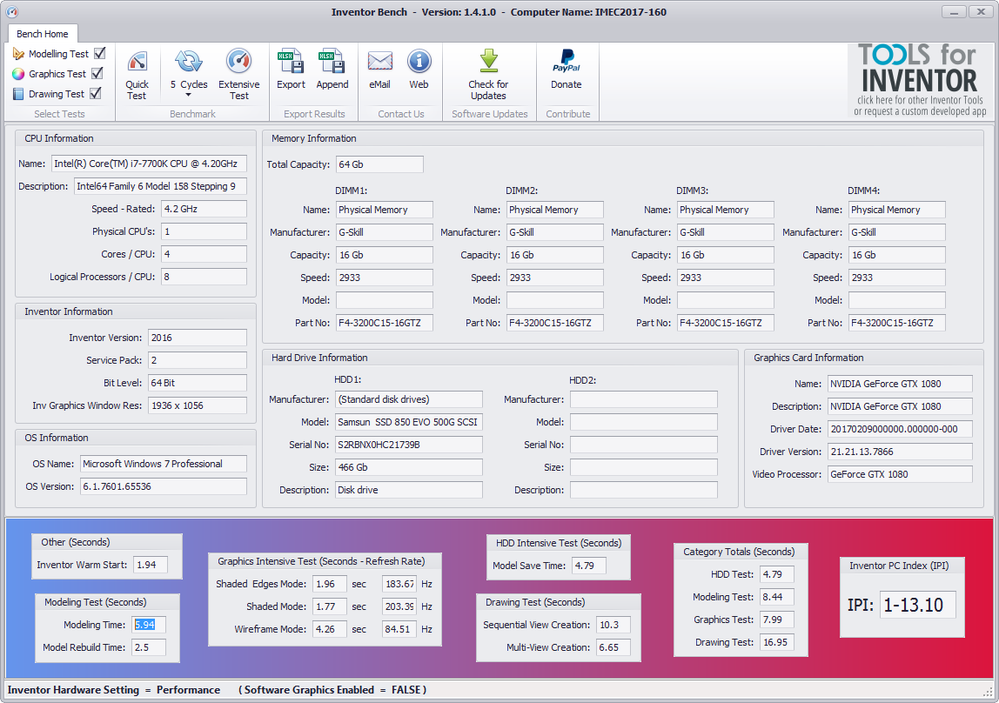Click the Physical CPU's field
Screen dimensions: 999x703
click(x=203, y=231)
